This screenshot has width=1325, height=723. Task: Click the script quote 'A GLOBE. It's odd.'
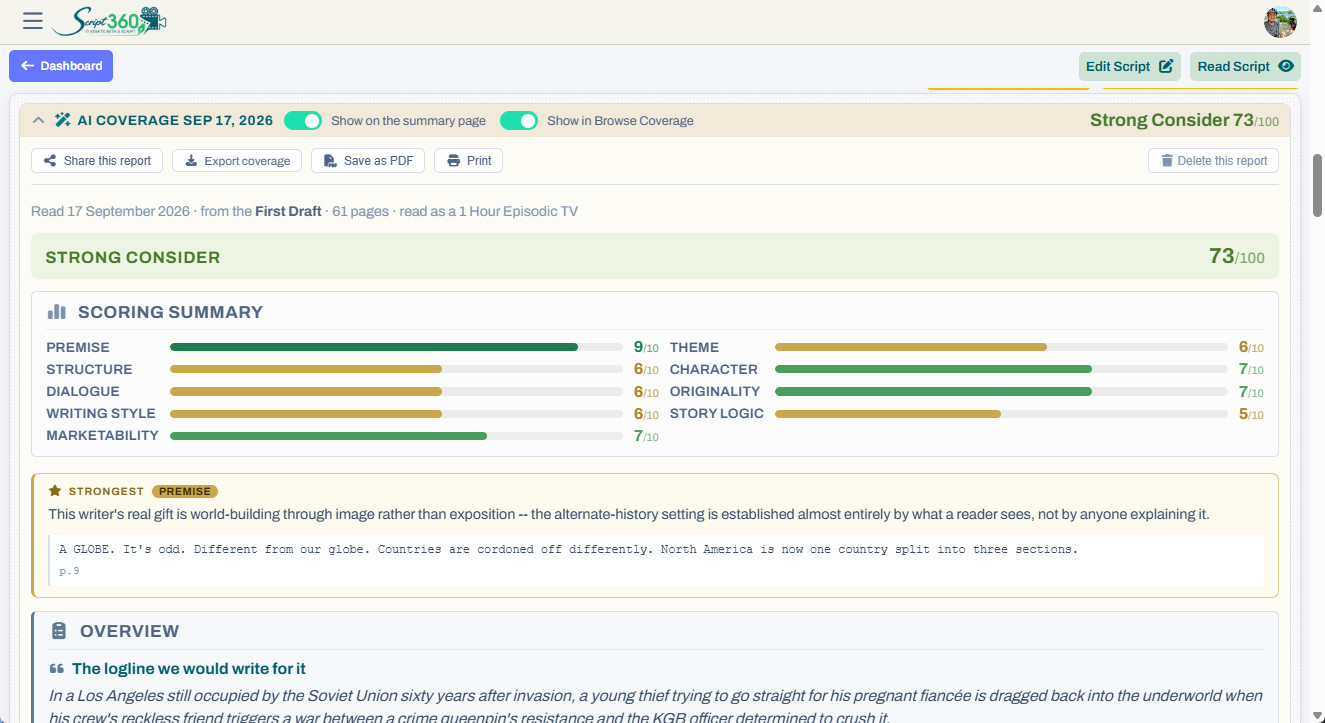pyautogui.click(x=568, y=549)
